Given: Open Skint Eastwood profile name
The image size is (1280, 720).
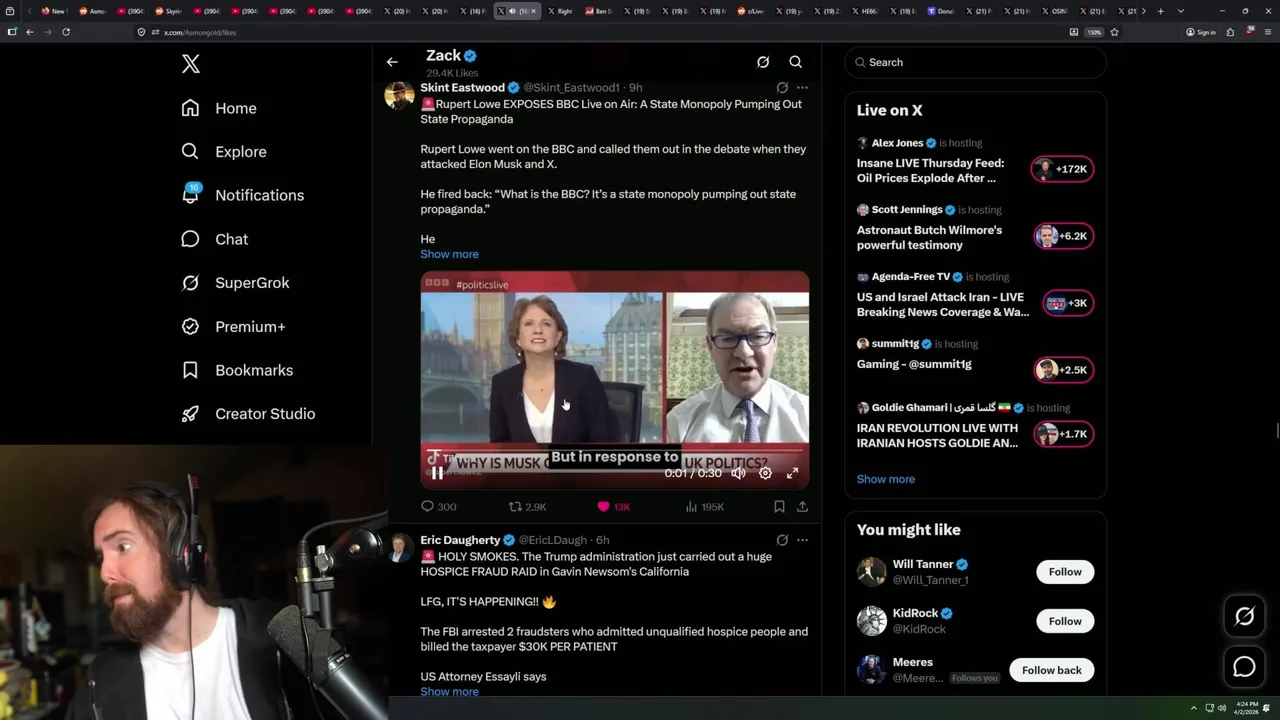Looking at the screenshot, I should point(462,88).
